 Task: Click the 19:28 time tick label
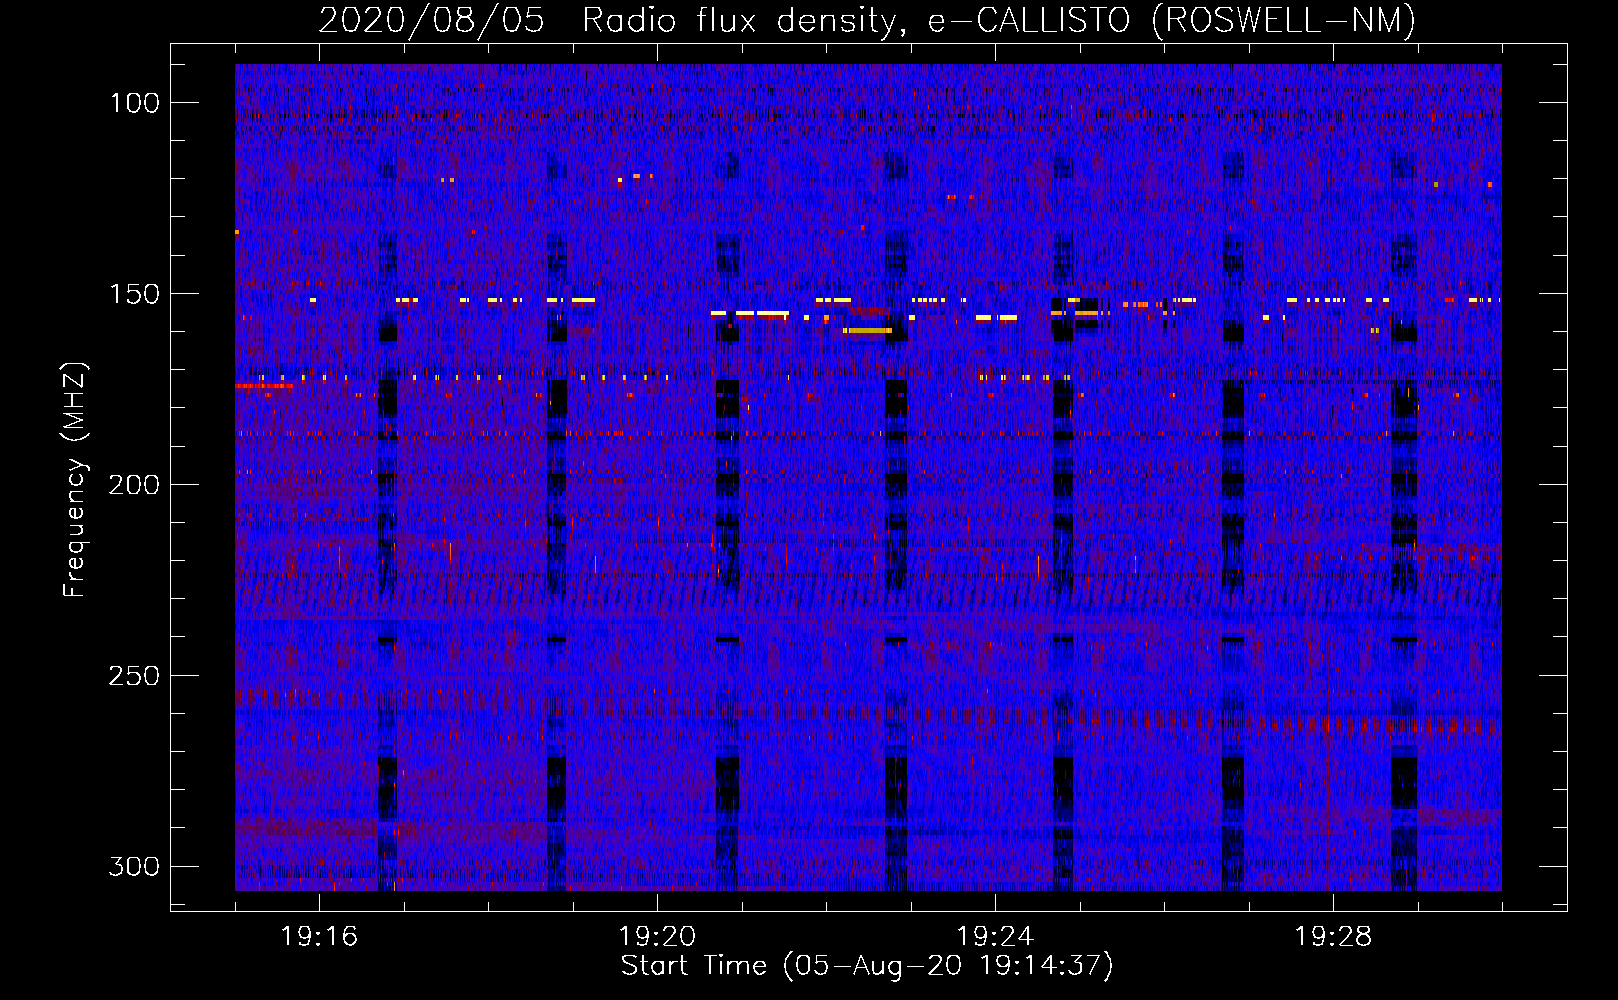(1333, 937)
